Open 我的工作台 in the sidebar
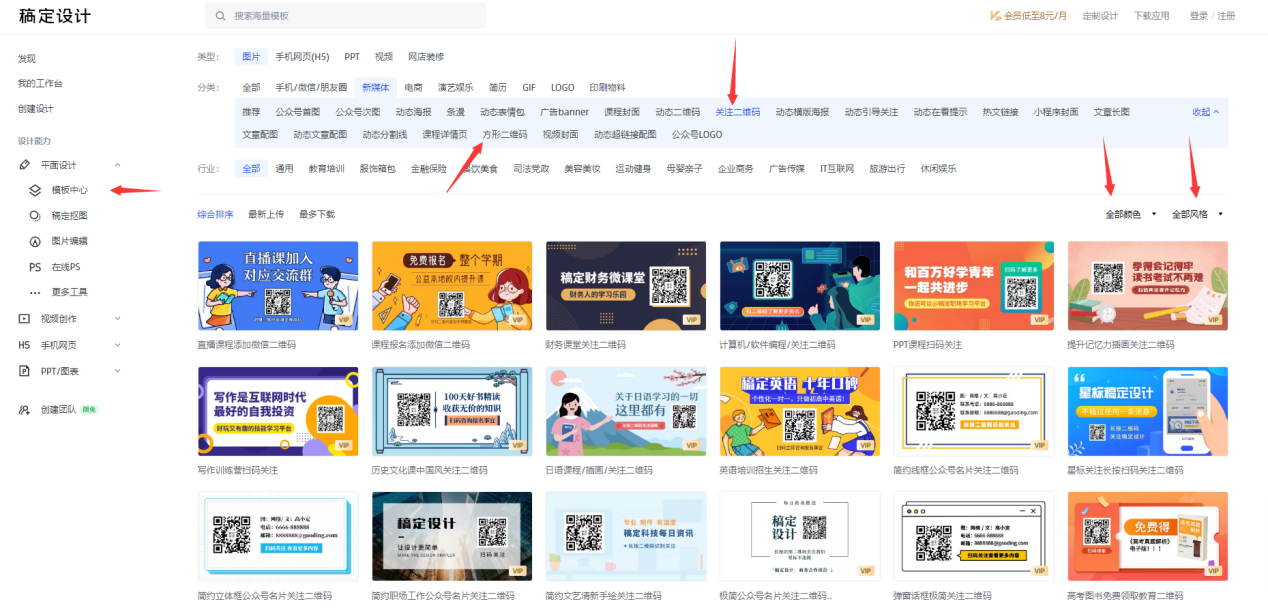 40,83
